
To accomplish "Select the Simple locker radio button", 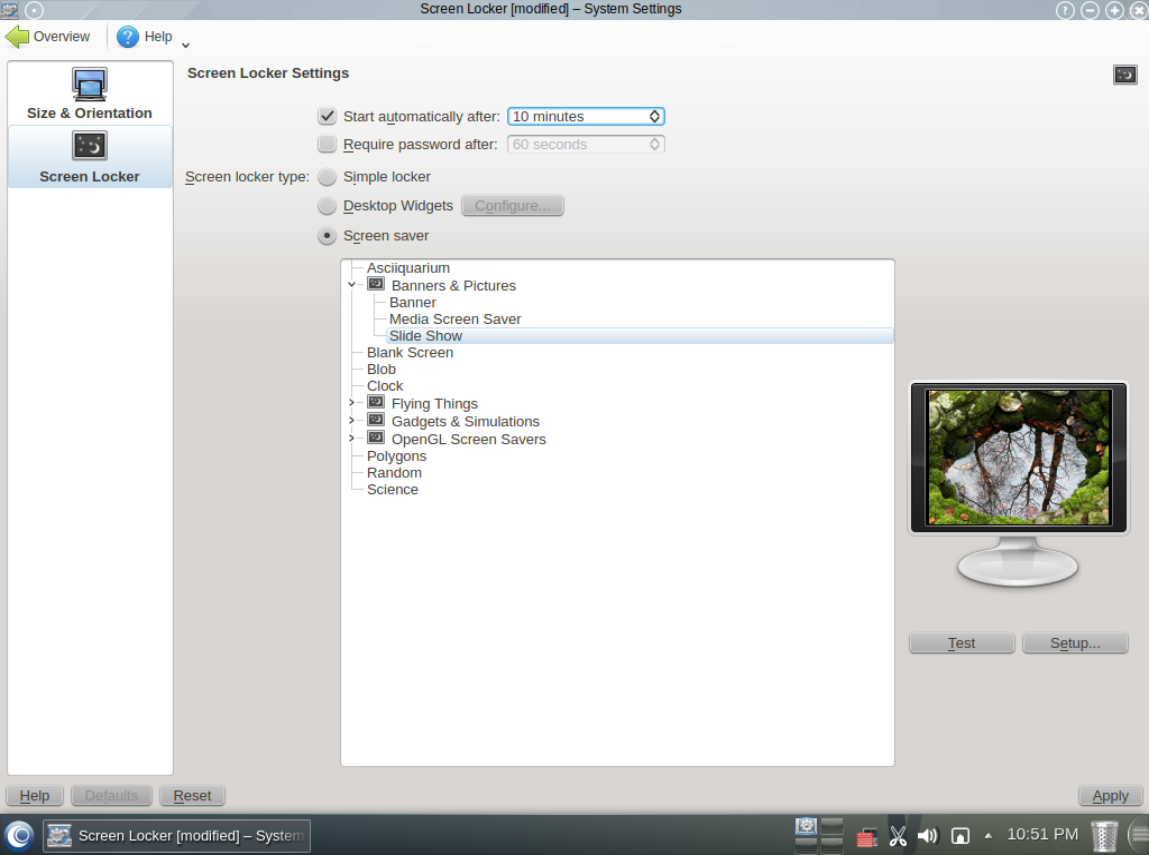I will 327,177.
